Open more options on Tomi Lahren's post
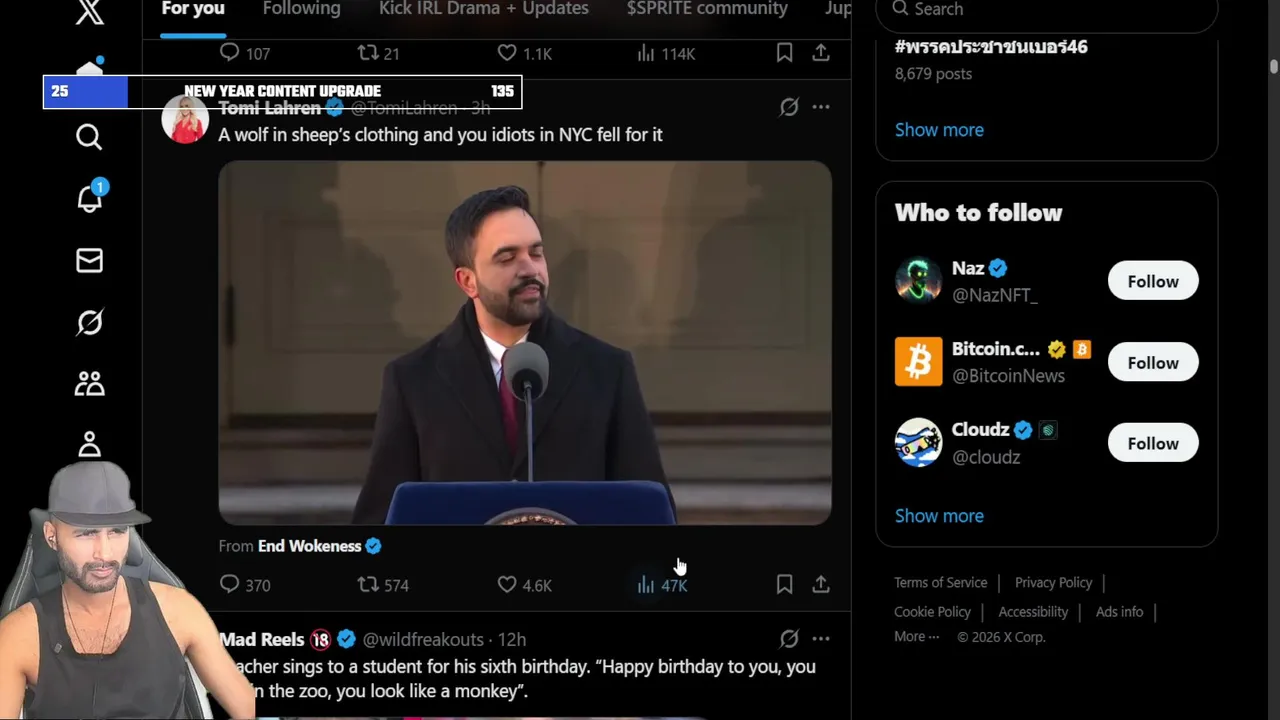The height and width of the screenshot is (720, 1280). tap(820, 107)
